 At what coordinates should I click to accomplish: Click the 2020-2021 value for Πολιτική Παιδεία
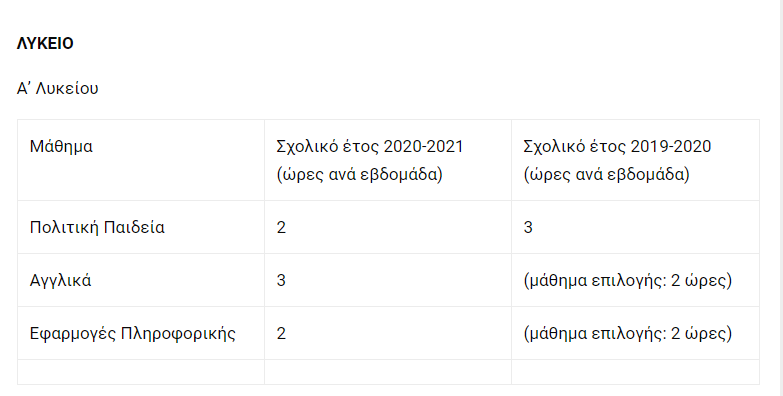click(281, 228)
